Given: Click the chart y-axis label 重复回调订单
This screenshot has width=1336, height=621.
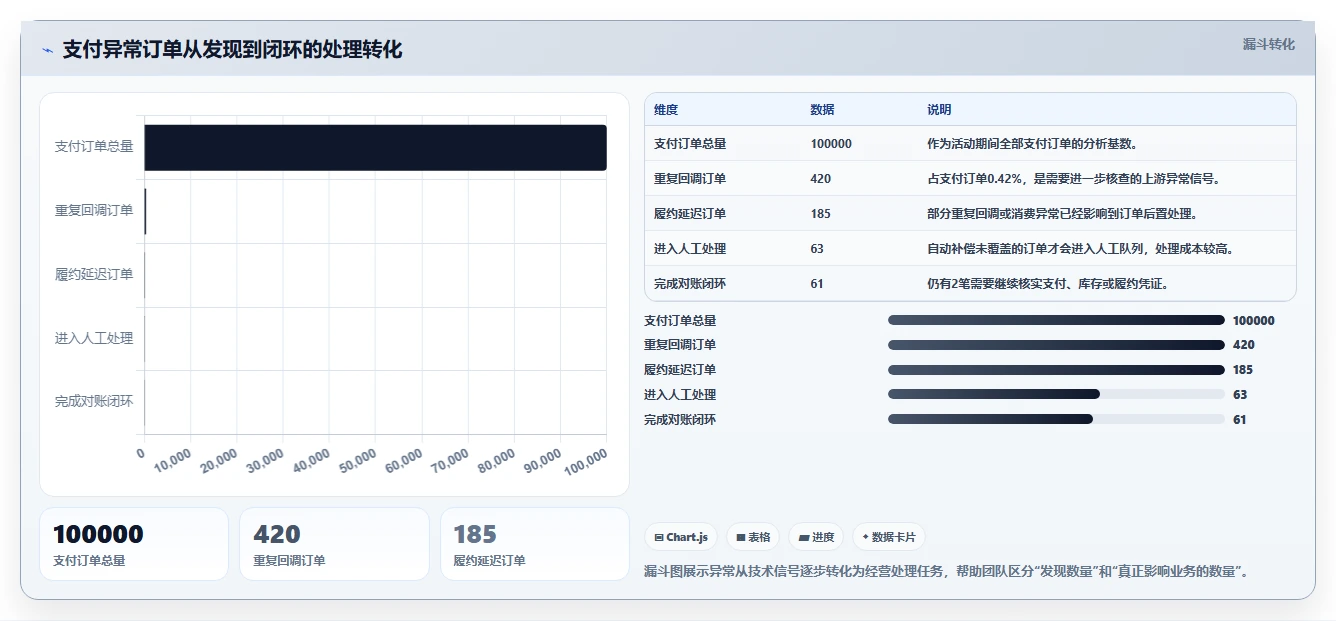Looking at the screenshot, I should click(94, 211).
